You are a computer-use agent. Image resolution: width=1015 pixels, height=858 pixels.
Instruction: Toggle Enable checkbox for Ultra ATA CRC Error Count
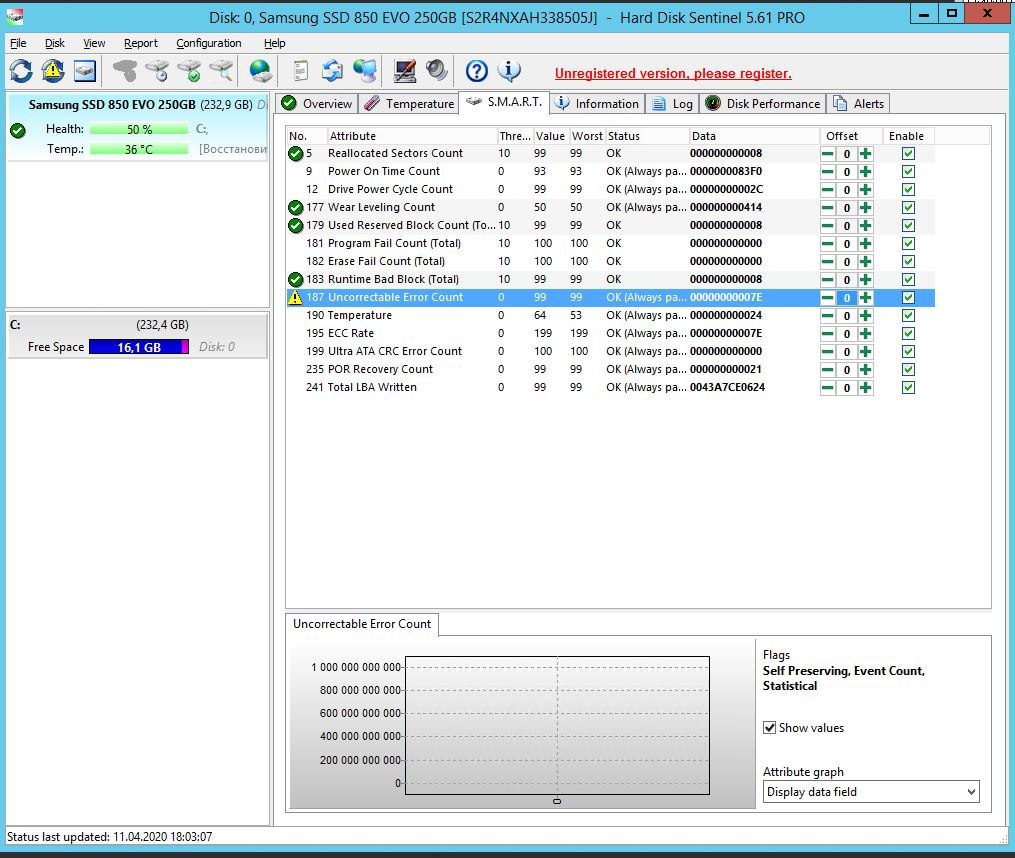pyautogui.click(x=908, y=352)
